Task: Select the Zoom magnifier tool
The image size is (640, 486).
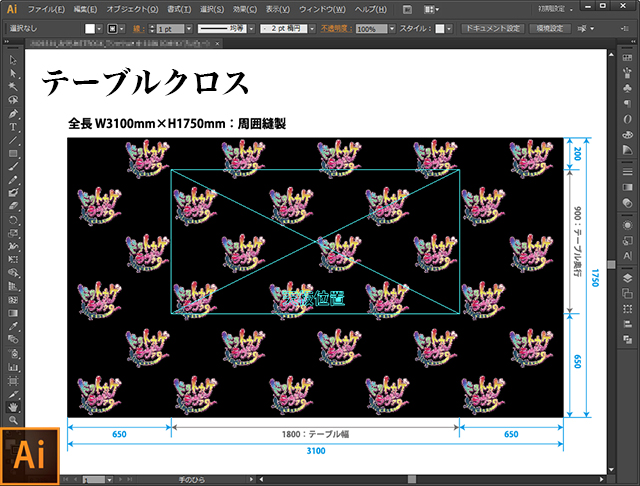Action: tap(13, 420)
